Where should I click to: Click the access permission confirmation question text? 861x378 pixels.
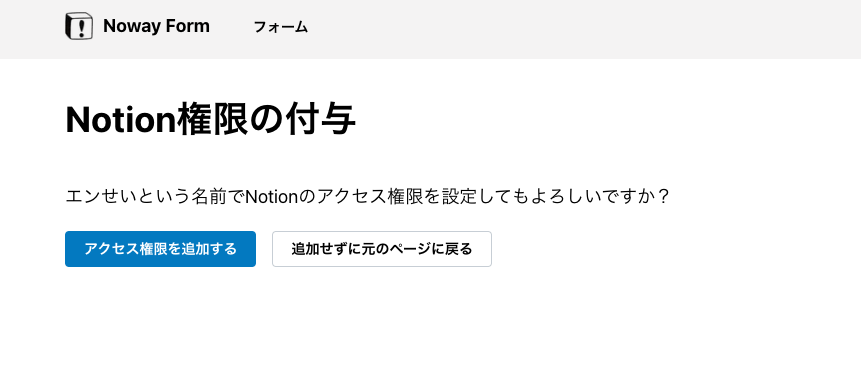(367, 196)
